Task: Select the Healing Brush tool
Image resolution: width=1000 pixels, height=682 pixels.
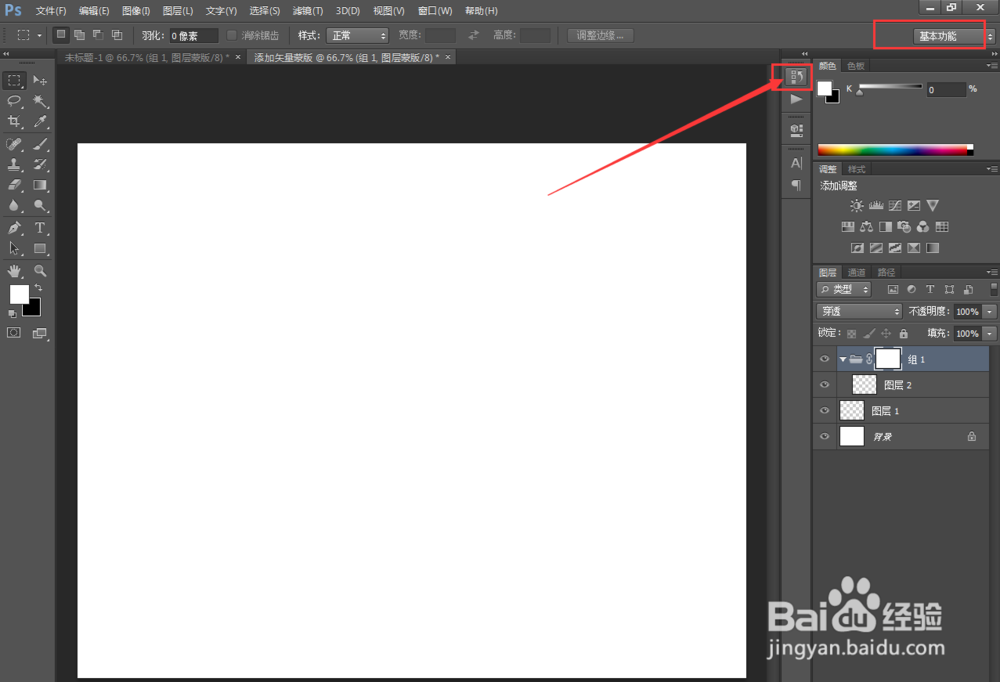Action: pos(14,144)
